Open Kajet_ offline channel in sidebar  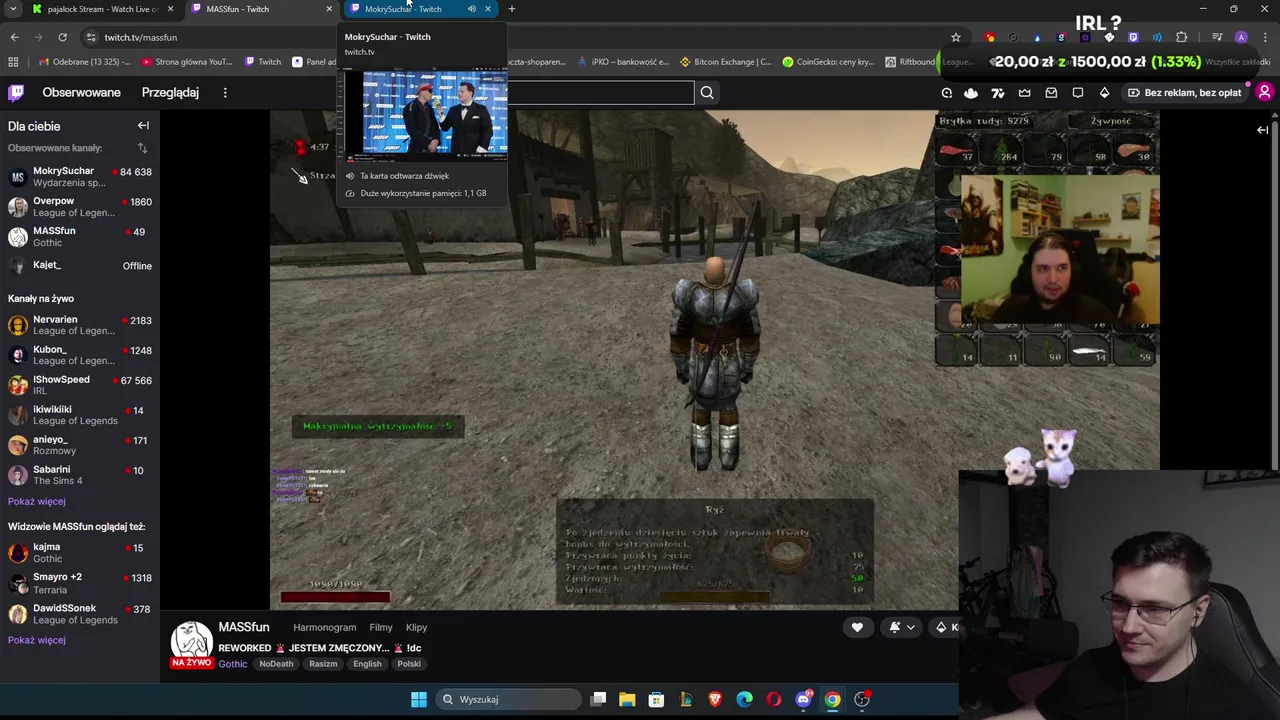(x=80, y=266)
